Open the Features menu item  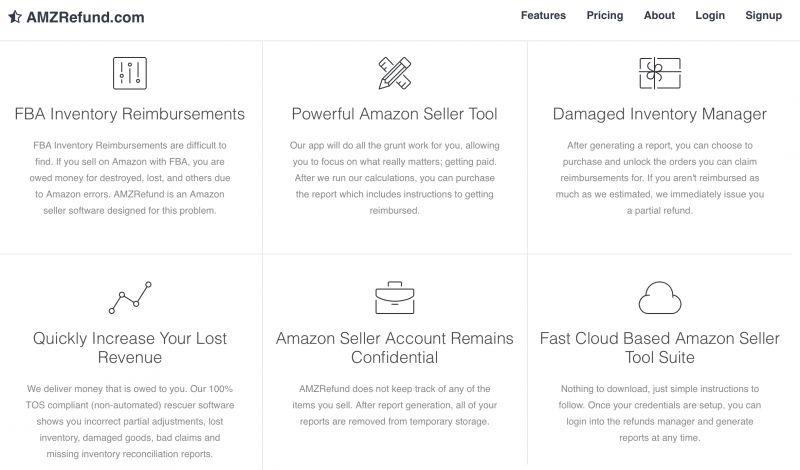tap(543, 15)
